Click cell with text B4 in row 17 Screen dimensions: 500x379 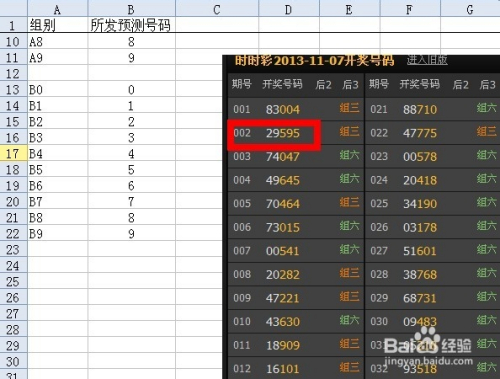click(x=58, y=154)
